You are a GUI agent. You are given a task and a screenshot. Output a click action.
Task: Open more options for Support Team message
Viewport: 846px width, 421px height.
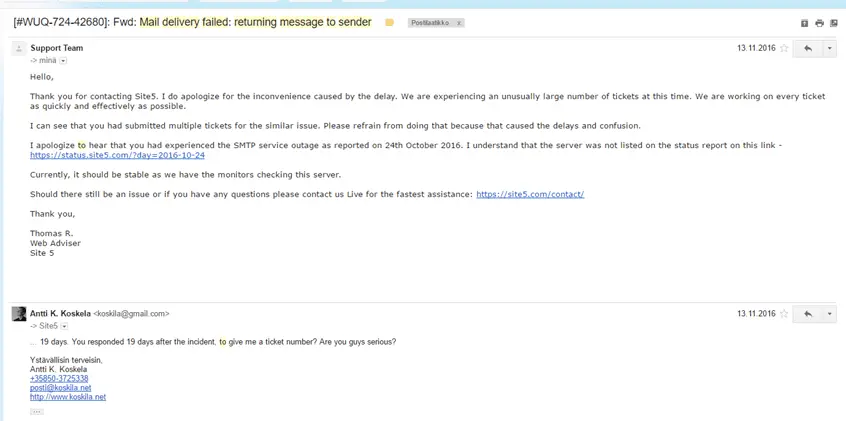click(830, 48)
